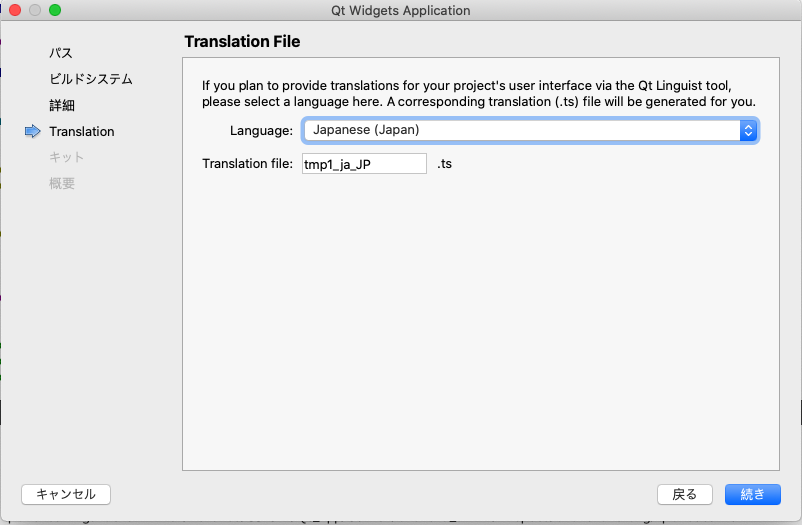Click the blue up-down arrows of Language dropdown
802x525 pixels.
748,130
